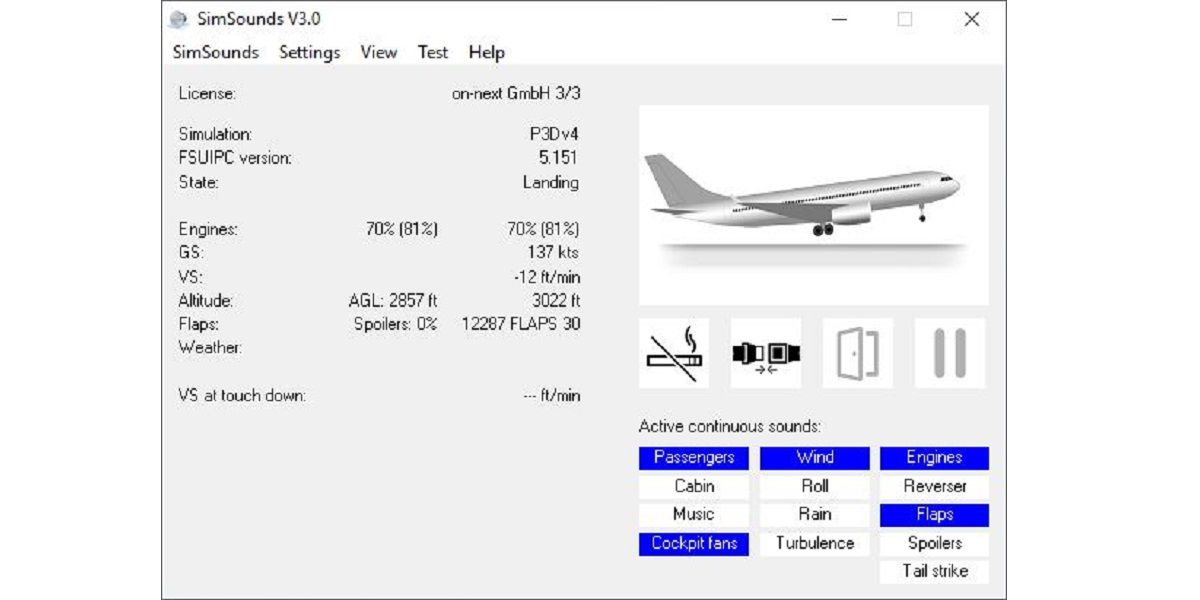Enable the Reverser sound

coord(934,486)
